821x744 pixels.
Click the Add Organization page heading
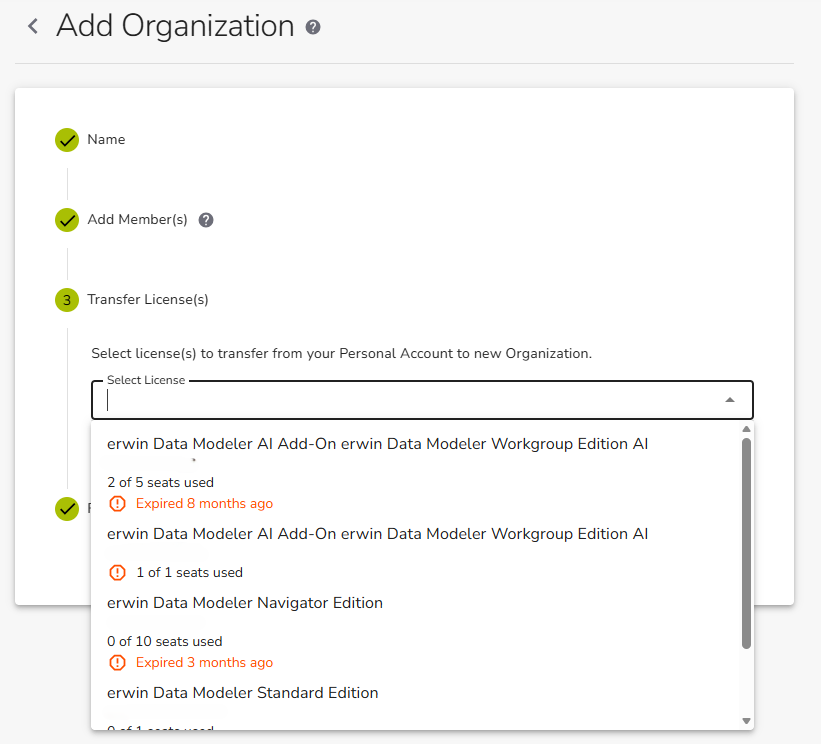pyautogui.click(x=175, y=26)
